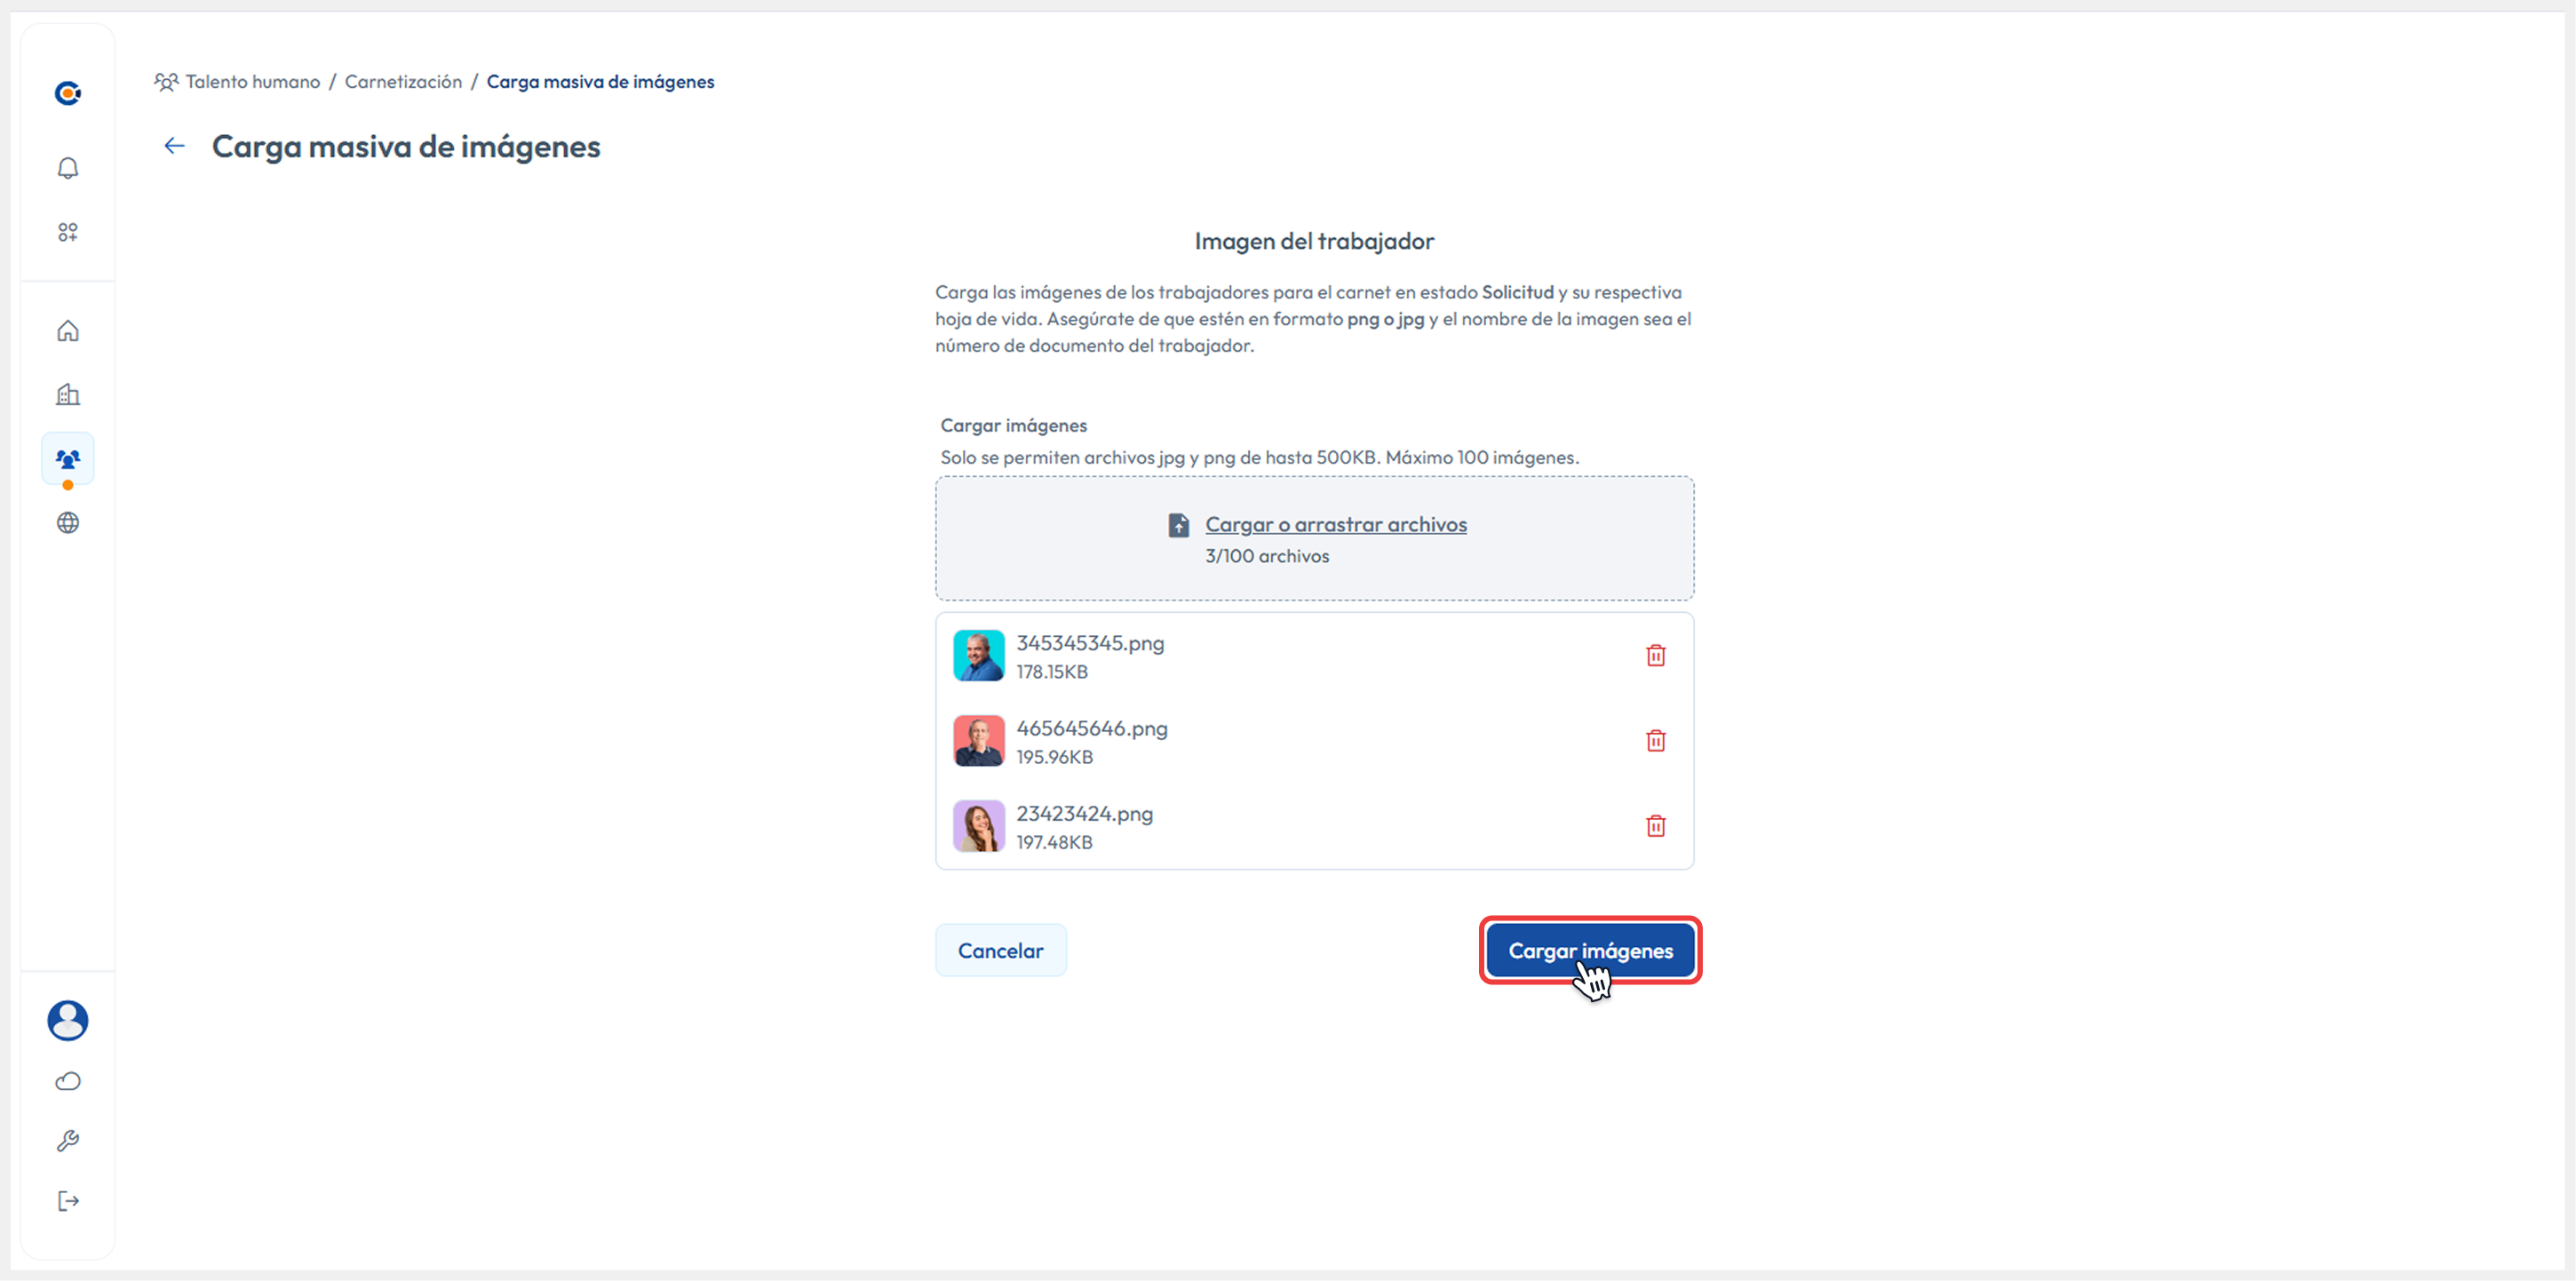
Task: Open the notifications bell icon
Action: [68, 168]
